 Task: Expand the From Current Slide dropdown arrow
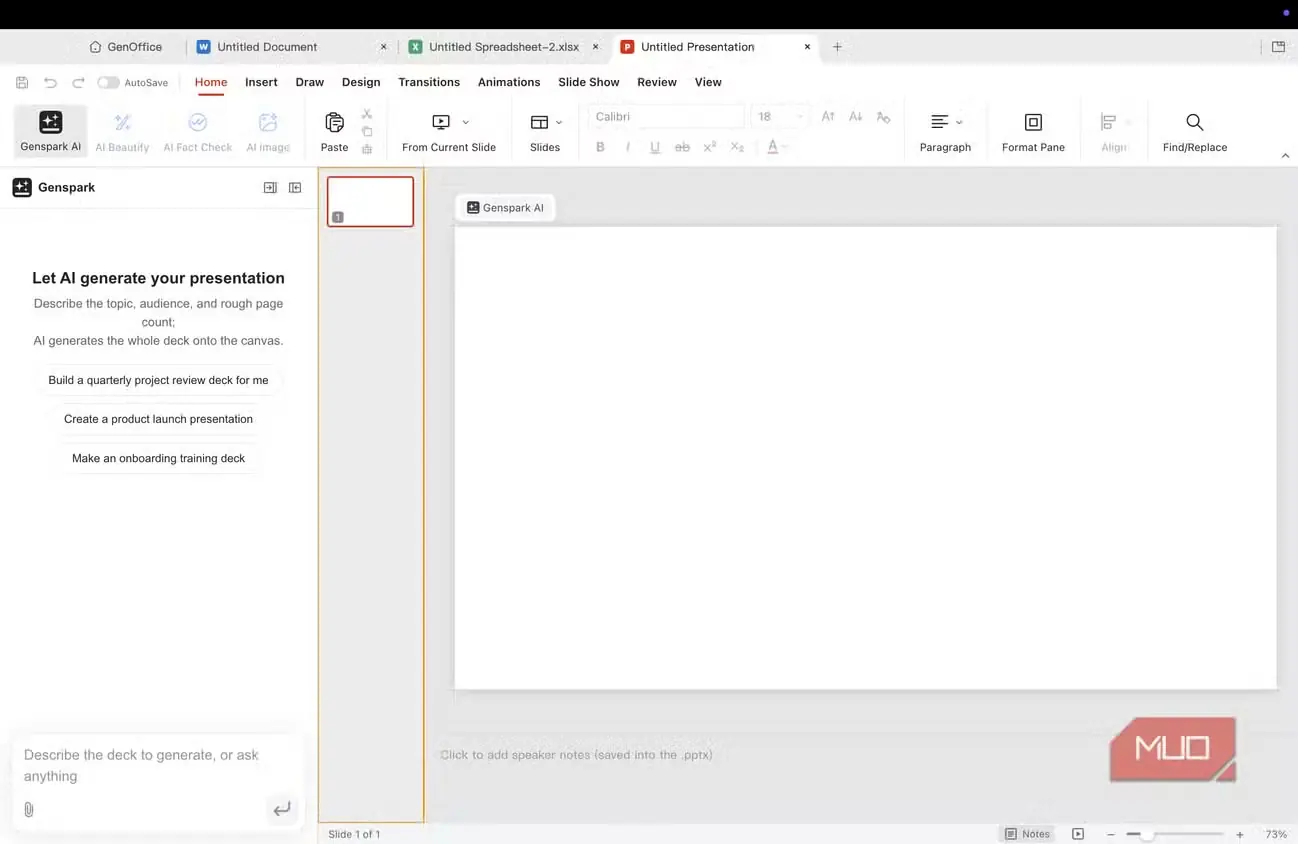tap(466, 122)
